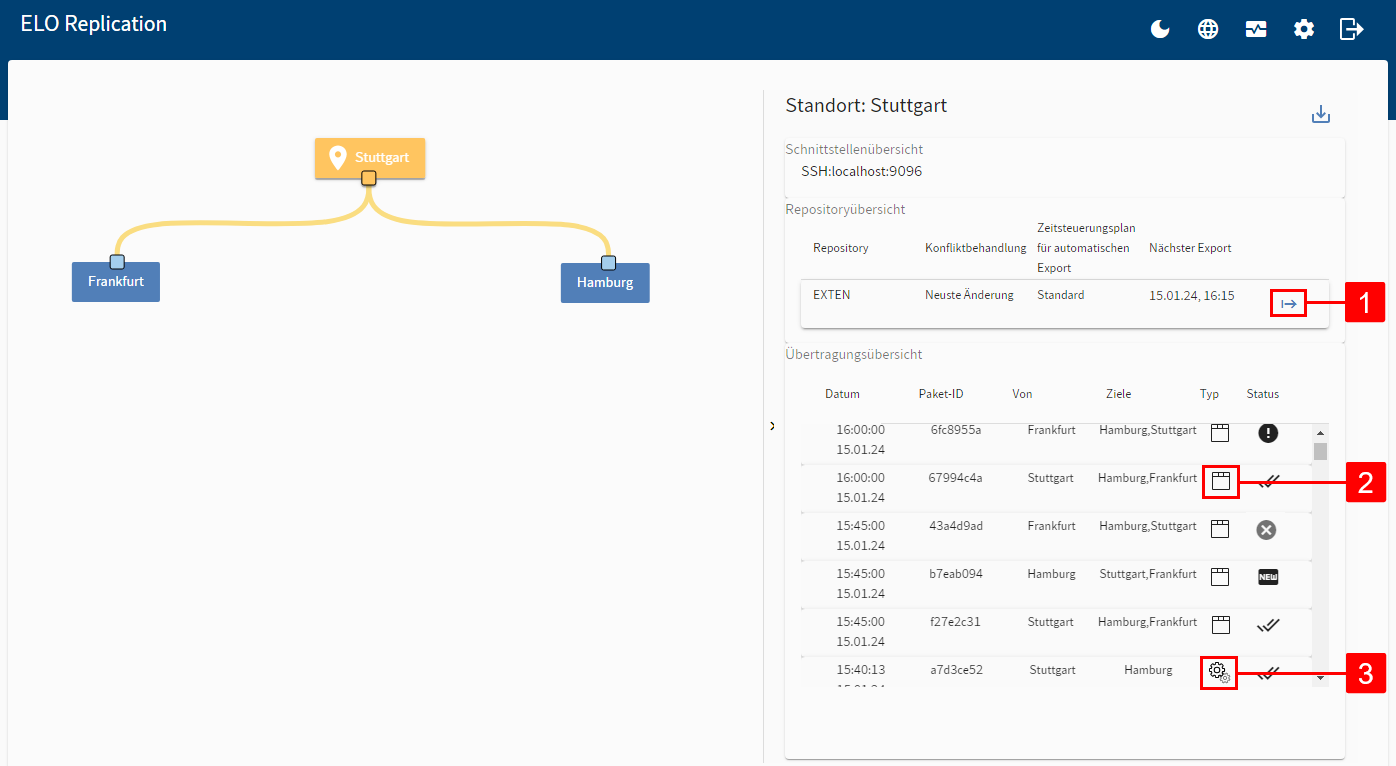Open settings gear in the header

tap(1304, 29)
